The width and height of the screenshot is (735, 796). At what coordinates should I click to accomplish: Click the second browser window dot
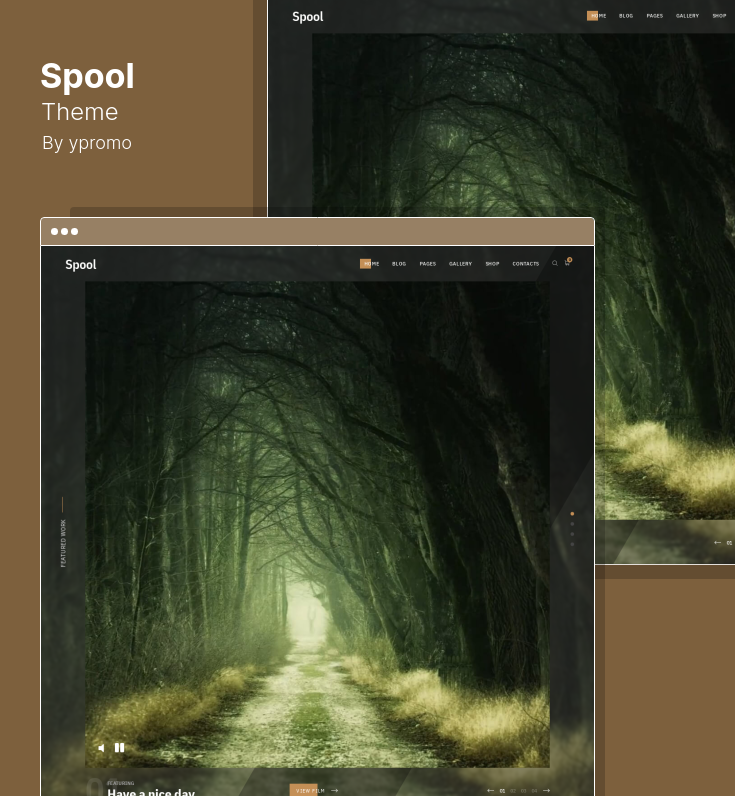[64, 231]
